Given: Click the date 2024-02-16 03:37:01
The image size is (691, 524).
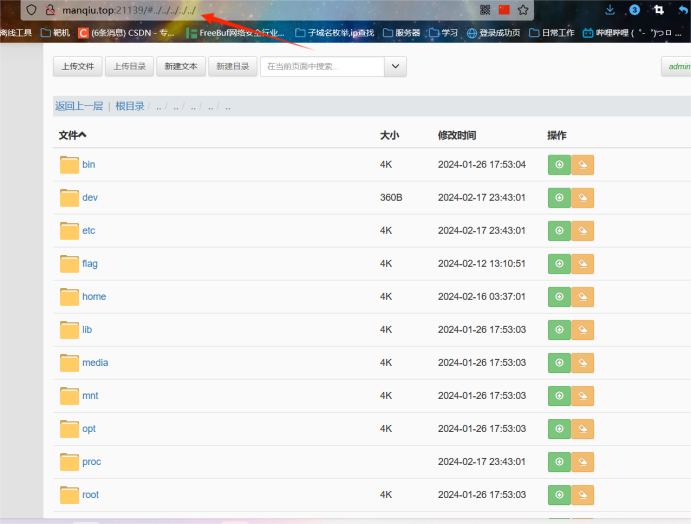Looking at the screenshot, I should tap(482, 297).
